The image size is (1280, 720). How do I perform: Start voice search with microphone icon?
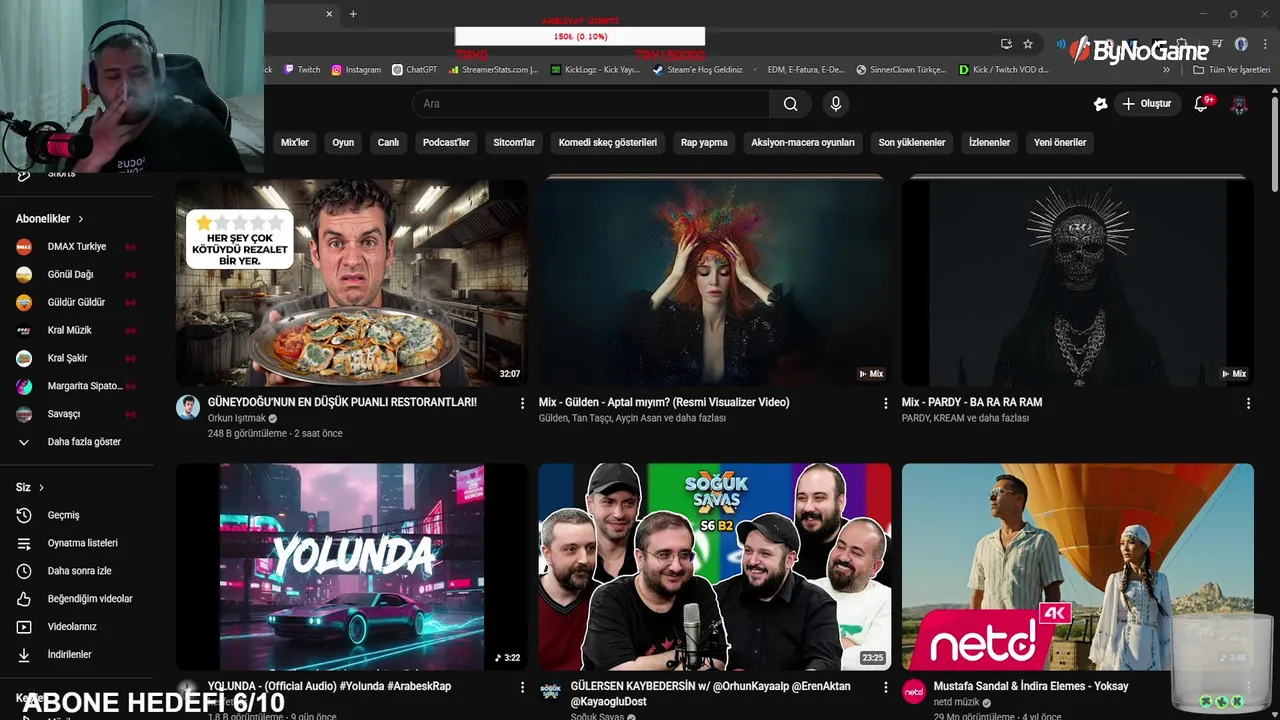(x=836, y=104)
